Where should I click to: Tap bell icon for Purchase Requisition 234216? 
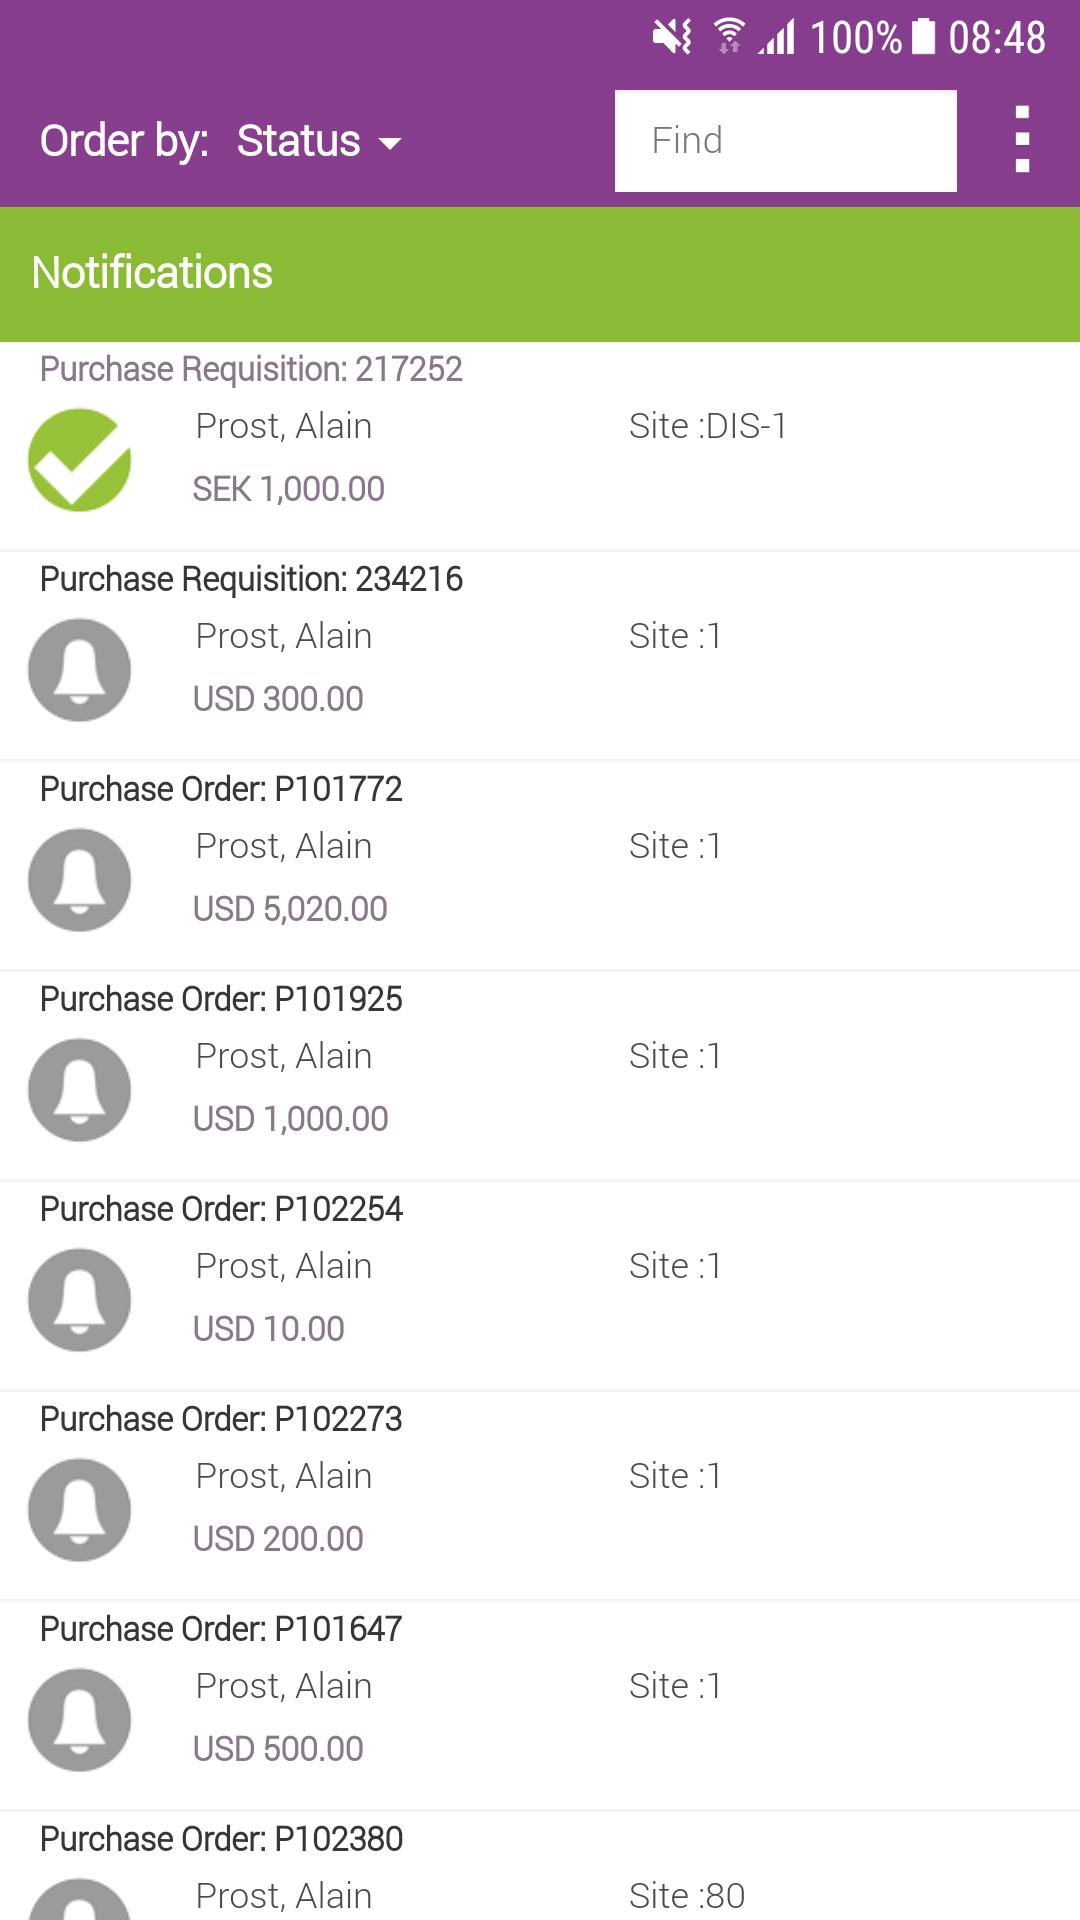80,670
